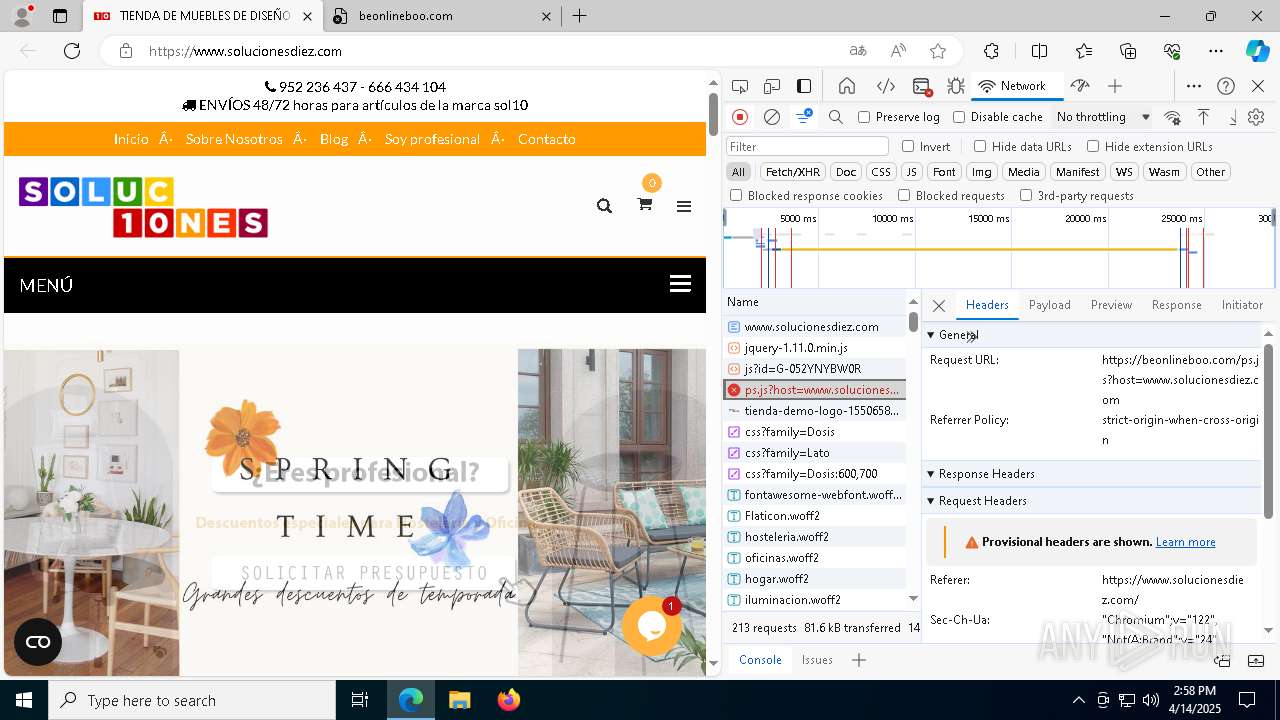
Task: Open the shopping cart icon
Action: pyautogui.click(x=645, y=204)
